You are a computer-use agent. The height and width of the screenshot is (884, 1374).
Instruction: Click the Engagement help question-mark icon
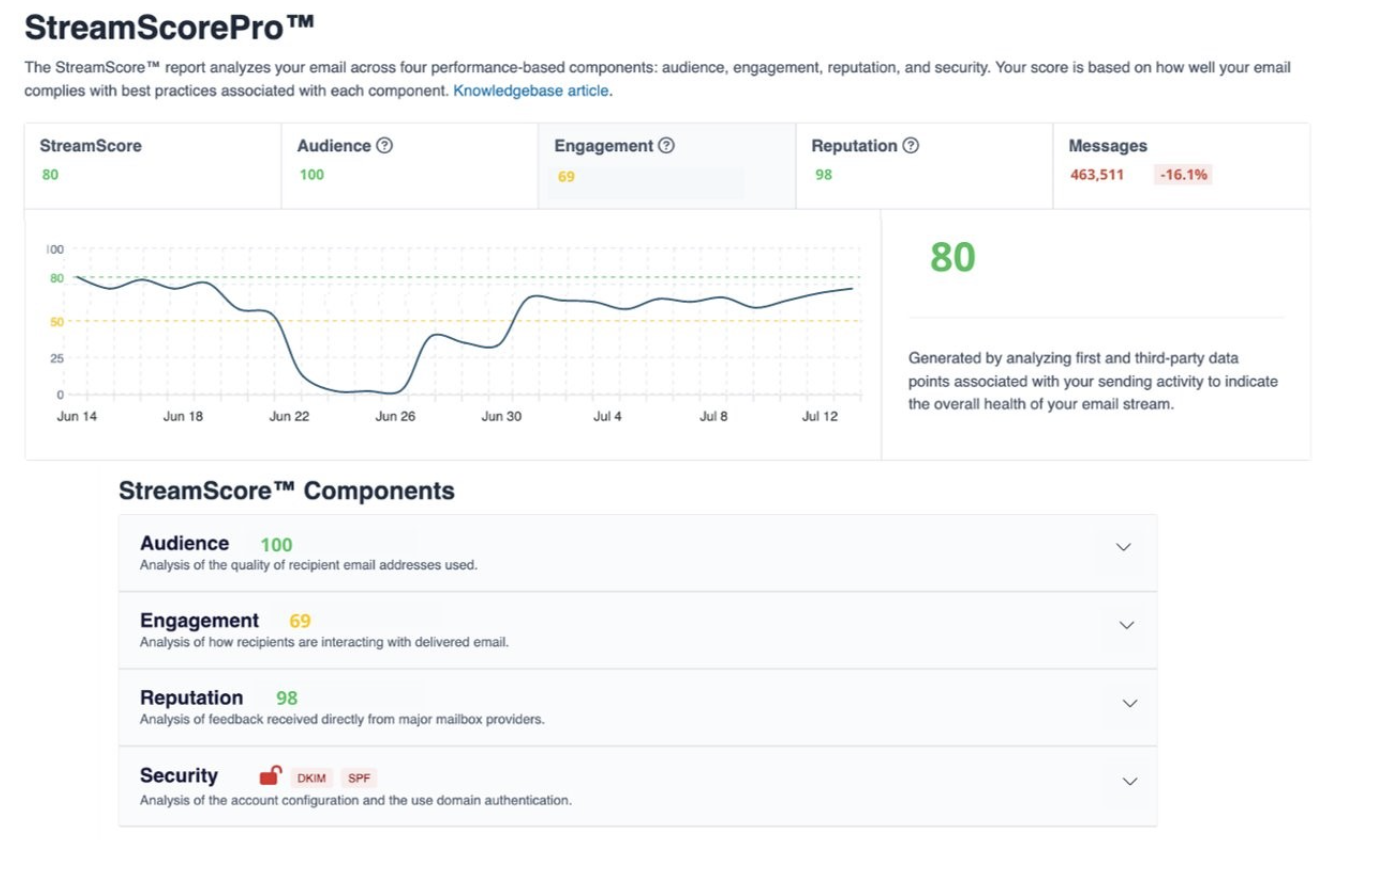pyautogui.click(x=667, y=146)
